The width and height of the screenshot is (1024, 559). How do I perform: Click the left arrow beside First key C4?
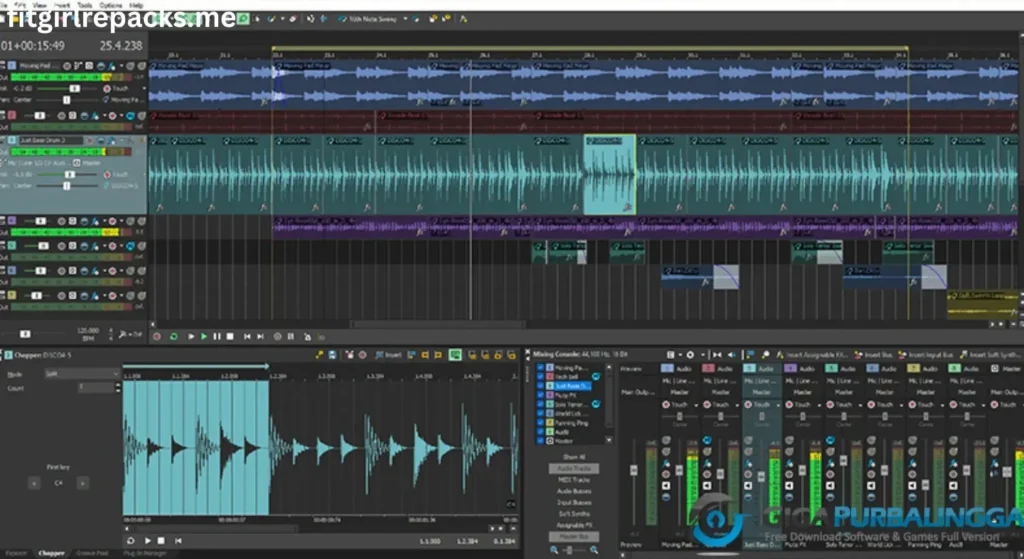(x=34, y=483)
